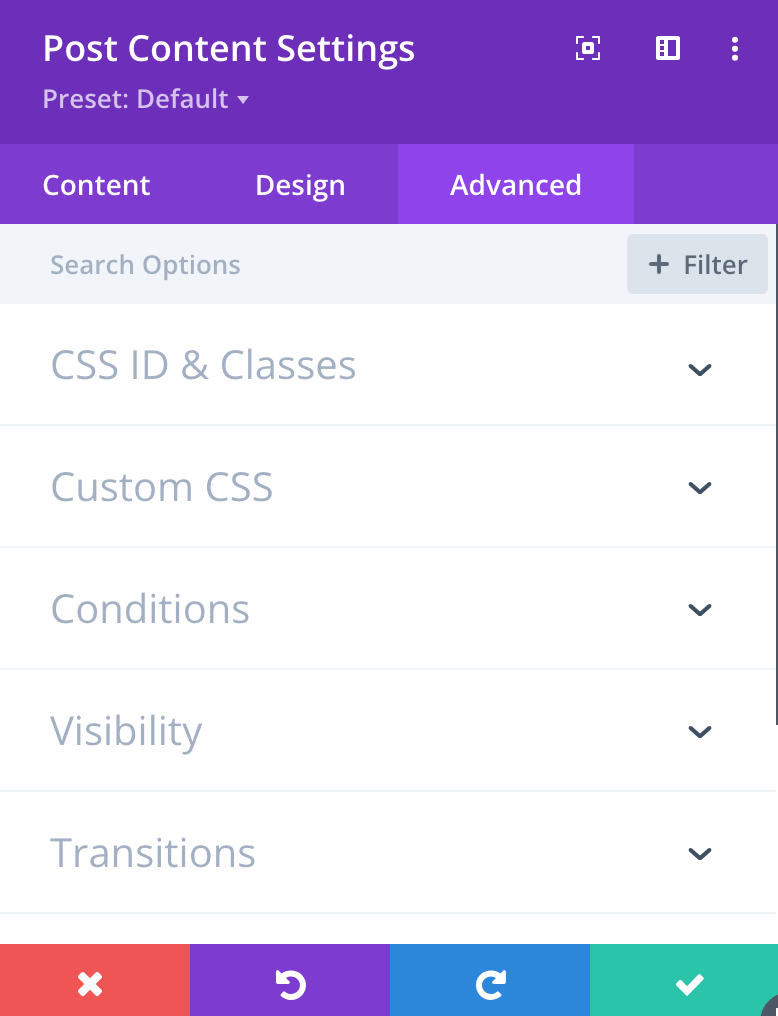Expand the CSS ID & Classes chevron

pyautogui.click(x=699, y=368)
